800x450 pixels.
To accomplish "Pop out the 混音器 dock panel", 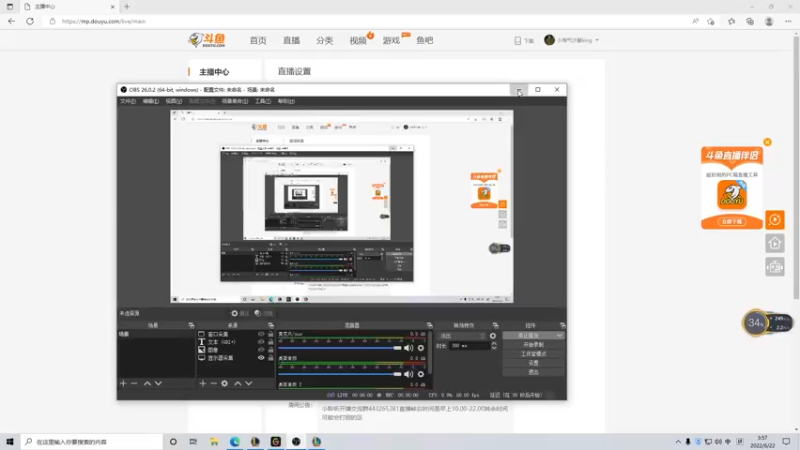I will point(430,326).
